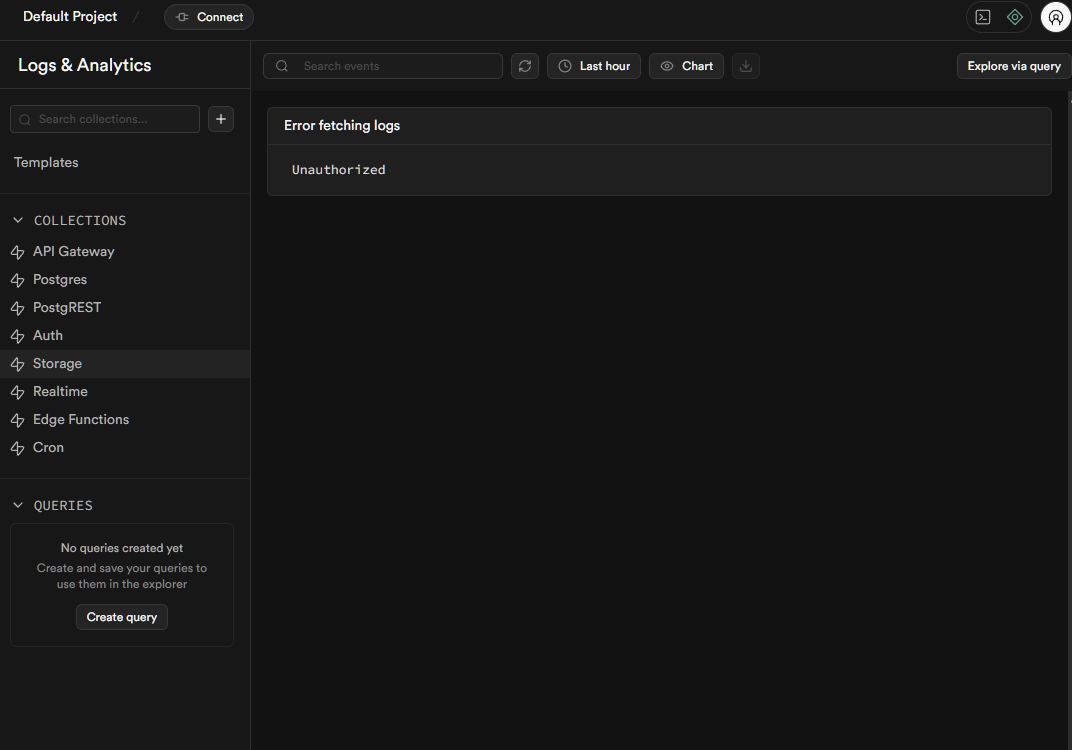
Task: Click Explore via query button
Action: pyautogui.click(x=1013, y=66)
